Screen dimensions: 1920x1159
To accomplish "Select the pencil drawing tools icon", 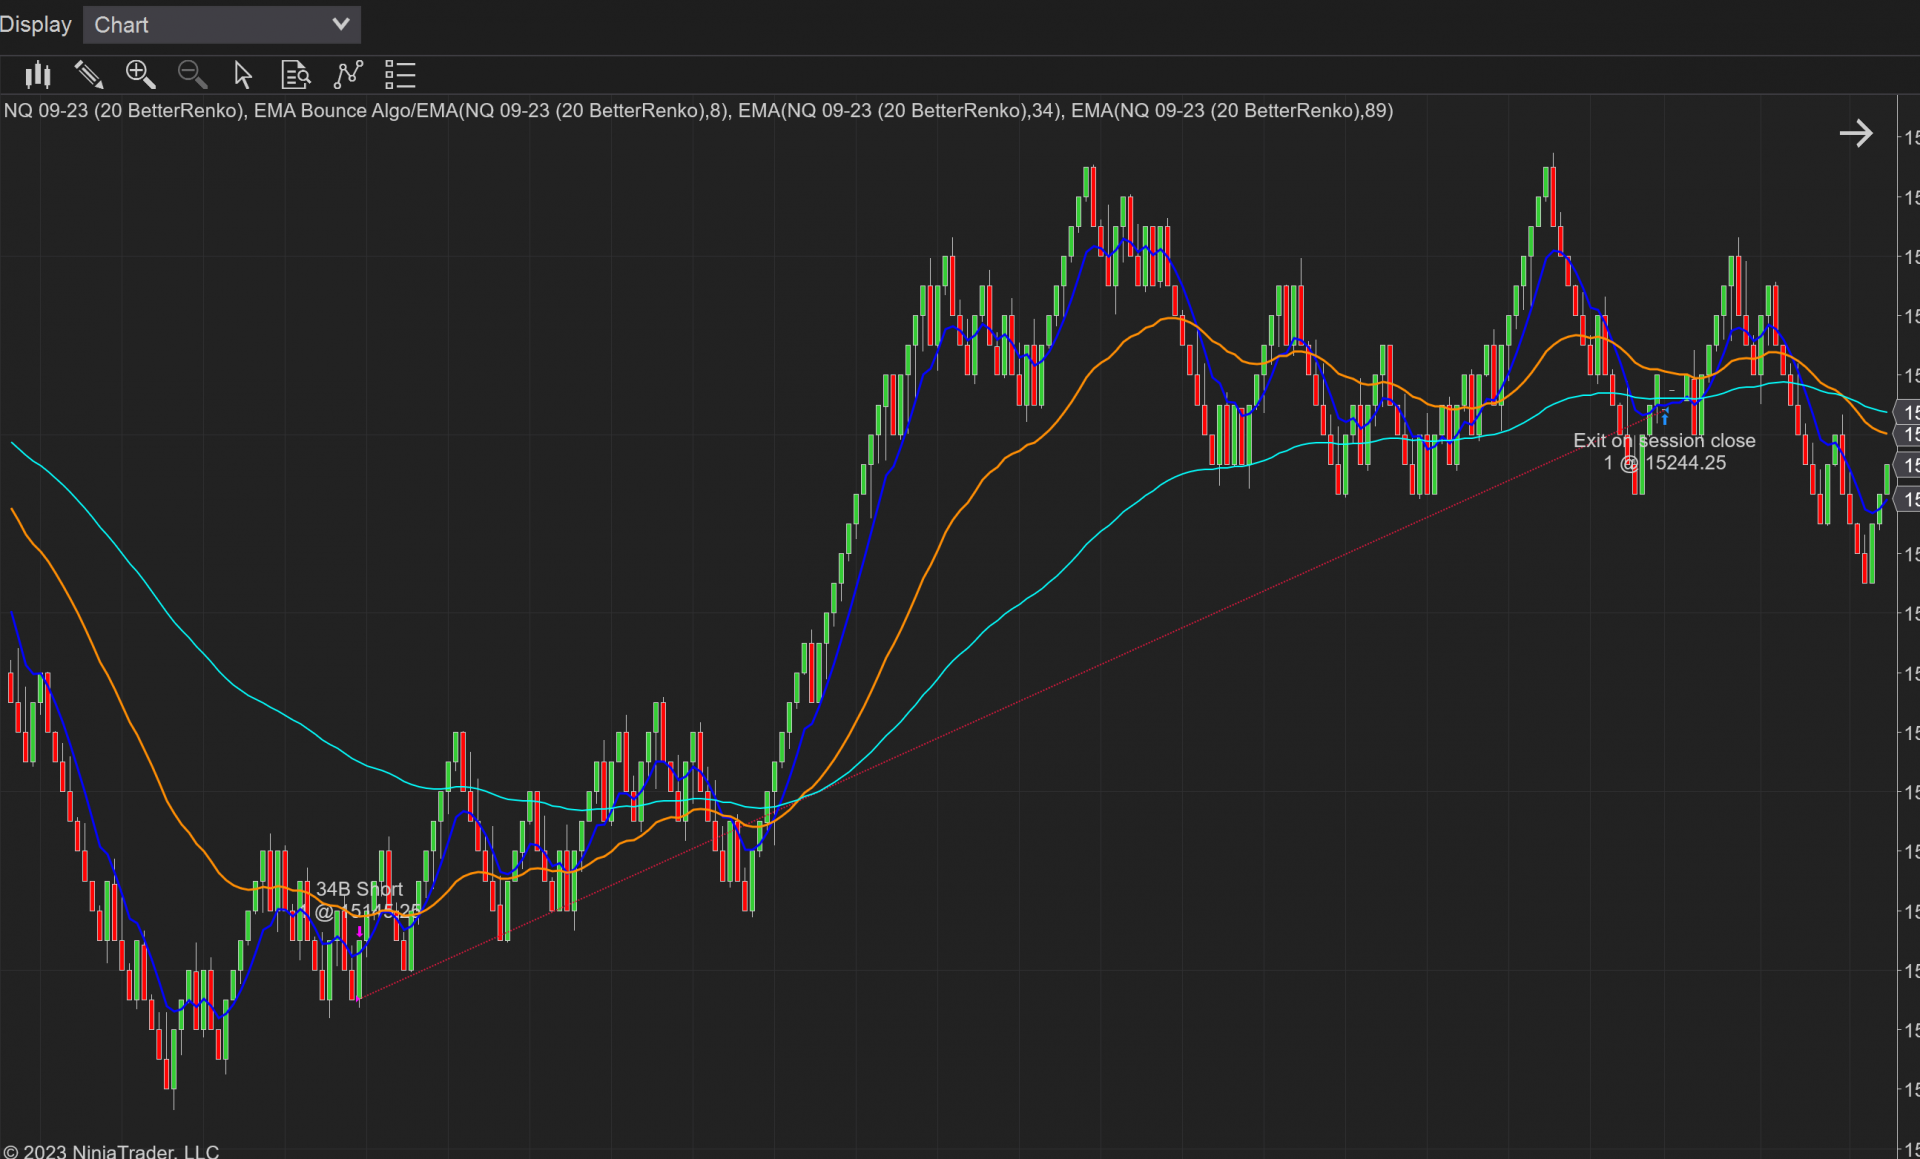I will [89, 75].
